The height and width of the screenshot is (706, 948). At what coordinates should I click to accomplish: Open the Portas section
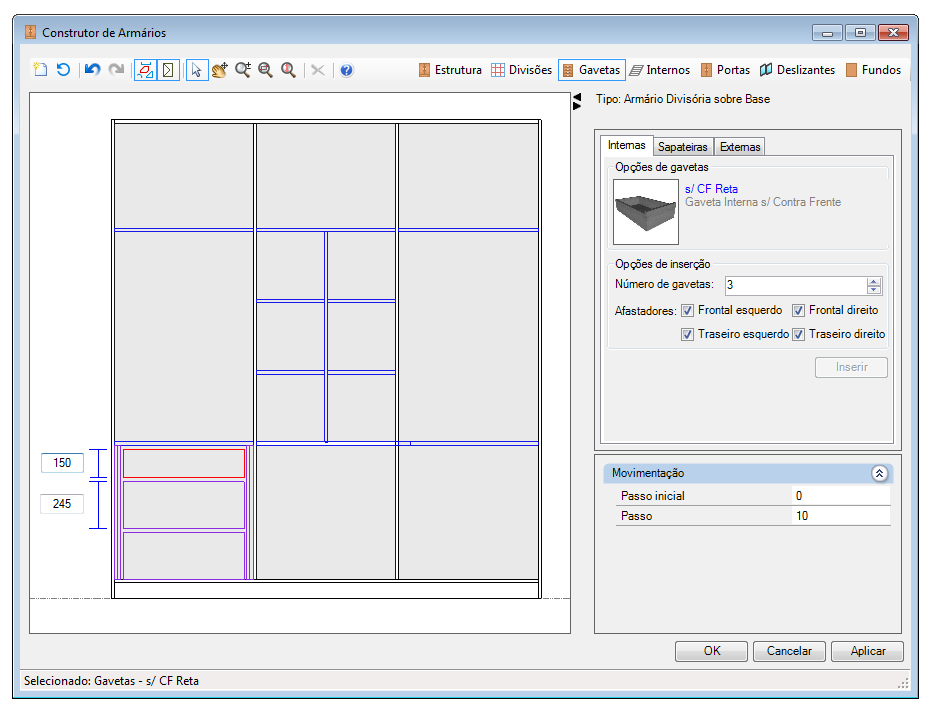pyautogui.click(x=726, y=70)
